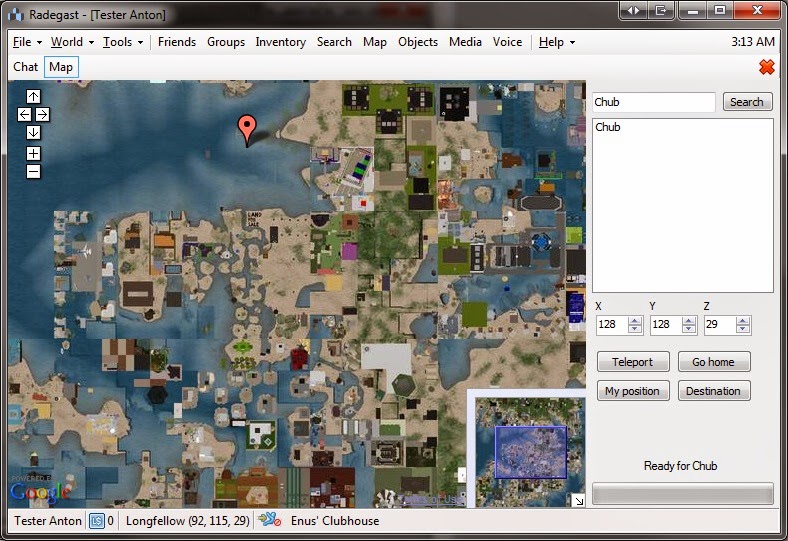The width and height of the screenshot is (788, 541).
Task: Zoom out the map with the minus
Action: (x=33, y=171)
